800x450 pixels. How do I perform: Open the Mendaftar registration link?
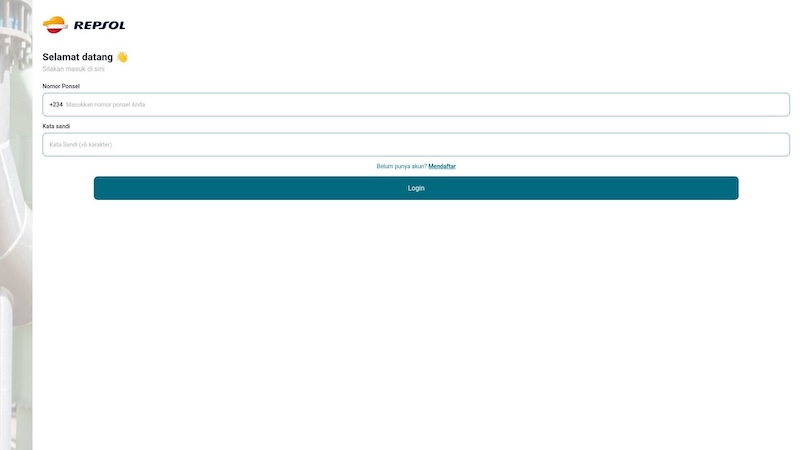click(442, 166)
